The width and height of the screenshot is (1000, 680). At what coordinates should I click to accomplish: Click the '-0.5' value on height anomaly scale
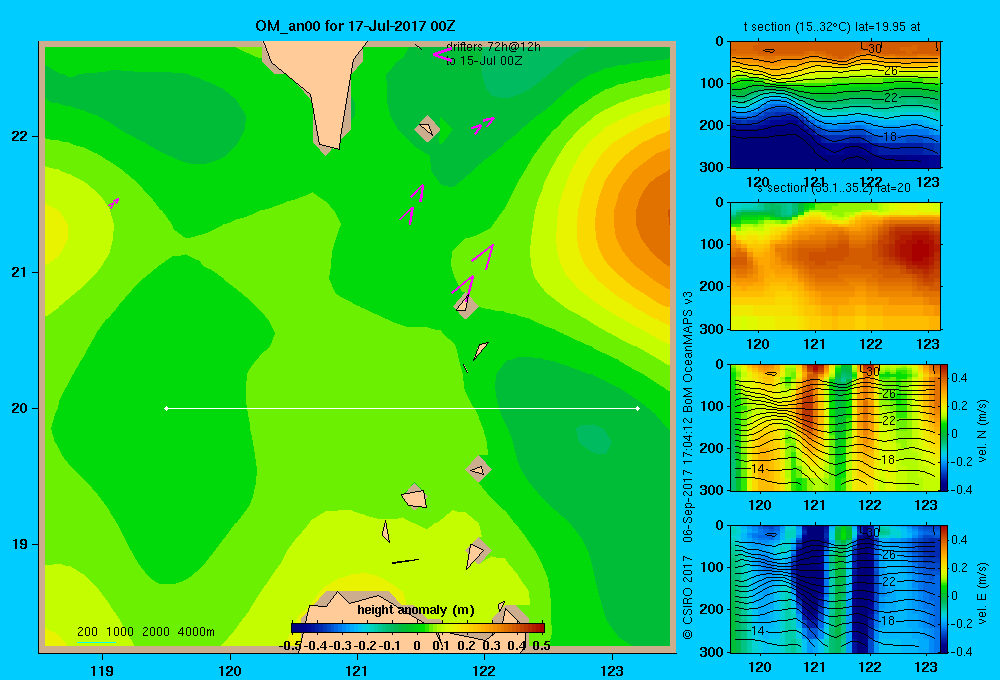290,646
